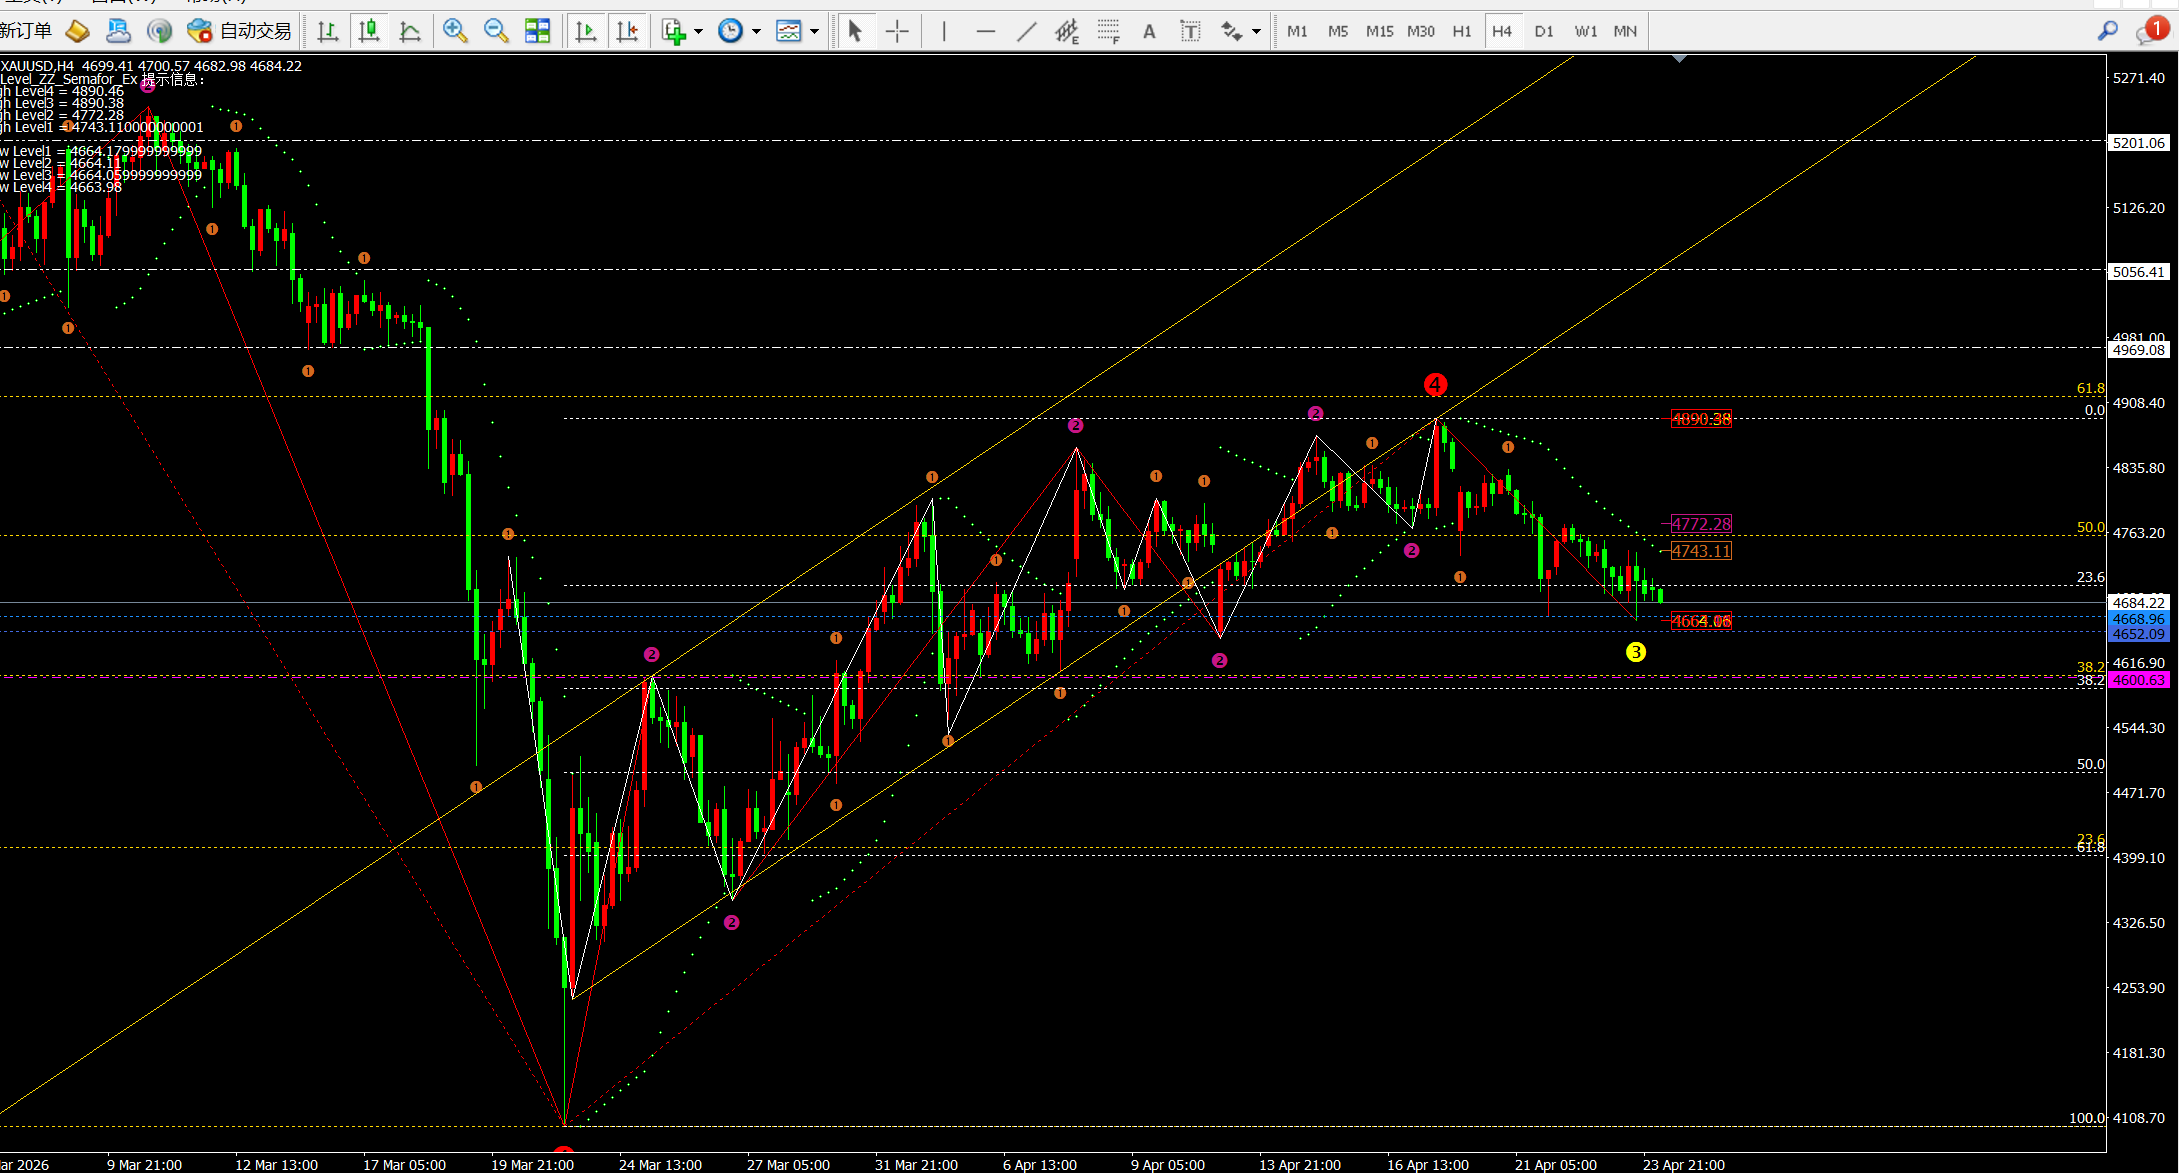Image resolution: width=2179 pixels, height=1173 pixels.
Task: Click the zoom in magnifier icon
Action: (x=455, y=31)
